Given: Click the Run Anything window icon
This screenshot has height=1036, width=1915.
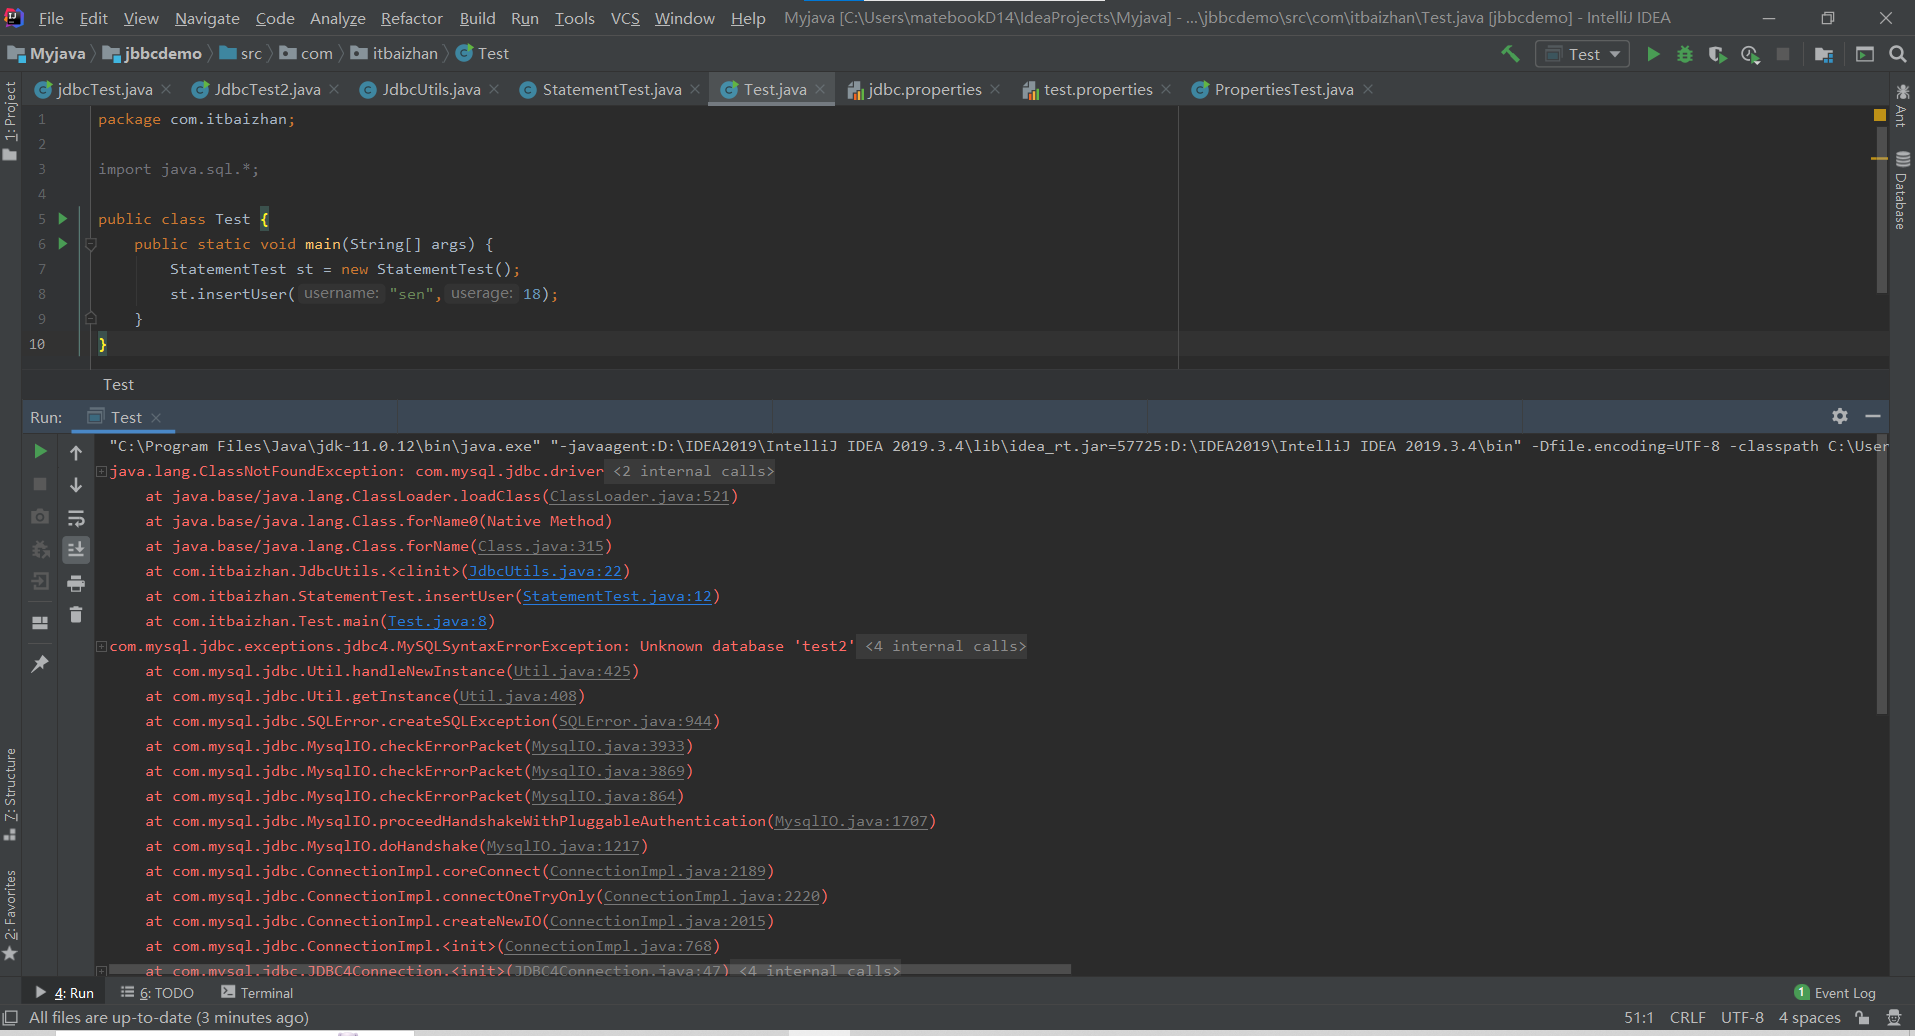Looking at the screenshot, I should click(x=1865, y=54).
